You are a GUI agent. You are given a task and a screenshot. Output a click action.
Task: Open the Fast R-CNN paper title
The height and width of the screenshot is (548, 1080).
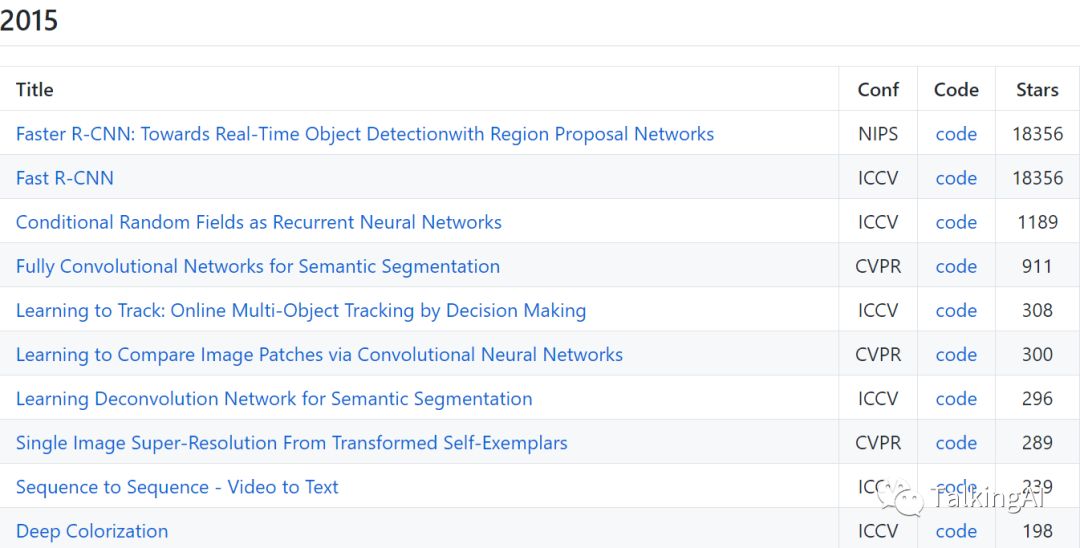[x=65, y=178]
